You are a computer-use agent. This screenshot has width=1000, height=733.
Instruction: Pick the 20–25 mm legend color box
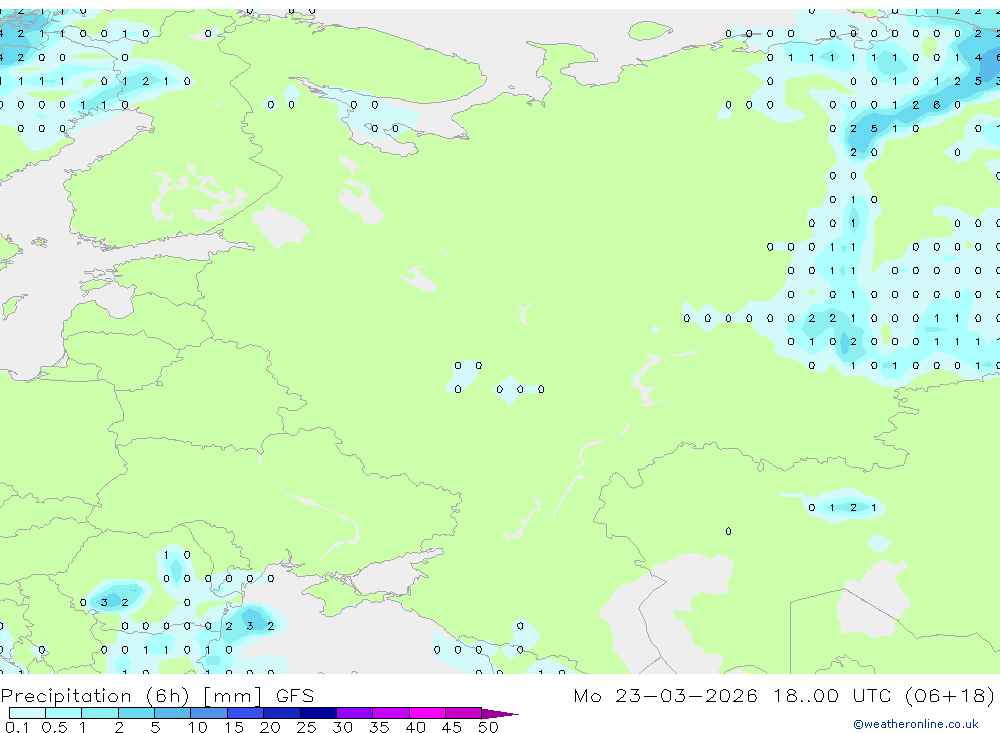(x=282, y=713)
